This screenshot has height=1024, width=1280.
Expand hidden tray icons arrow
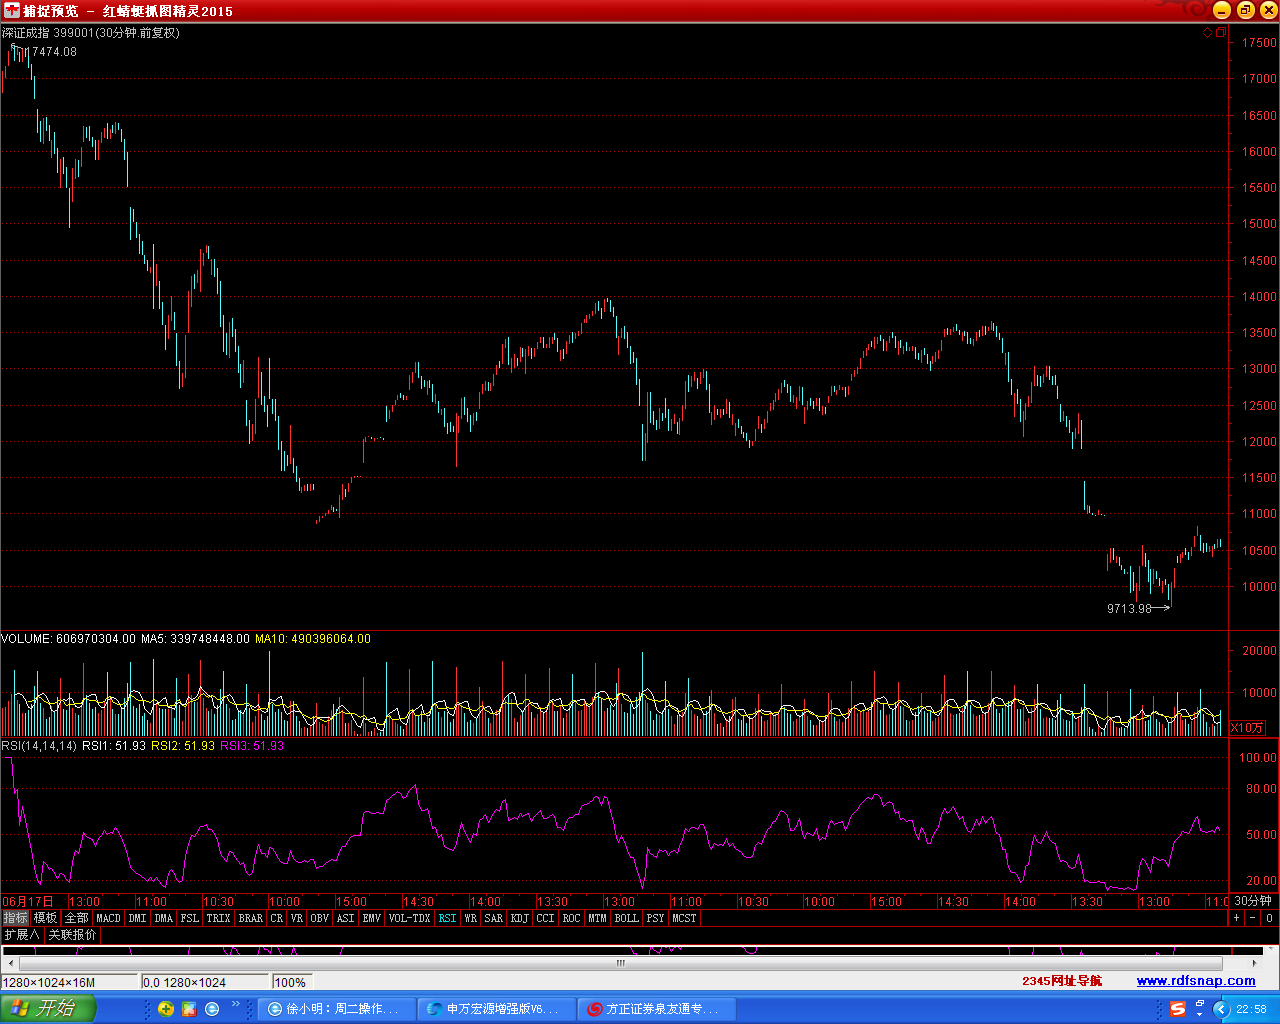click(1220, 1009)
